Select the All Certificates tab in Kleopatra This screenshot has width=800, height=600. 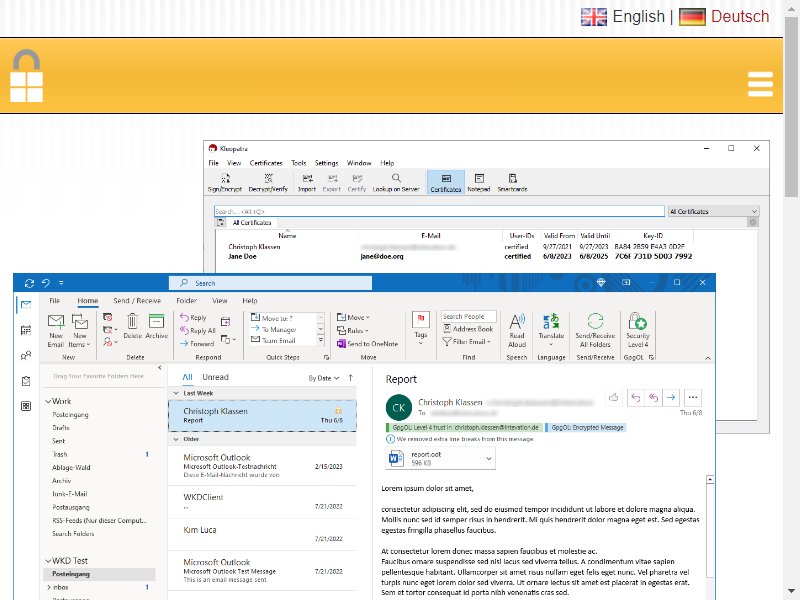pos(252,222)
